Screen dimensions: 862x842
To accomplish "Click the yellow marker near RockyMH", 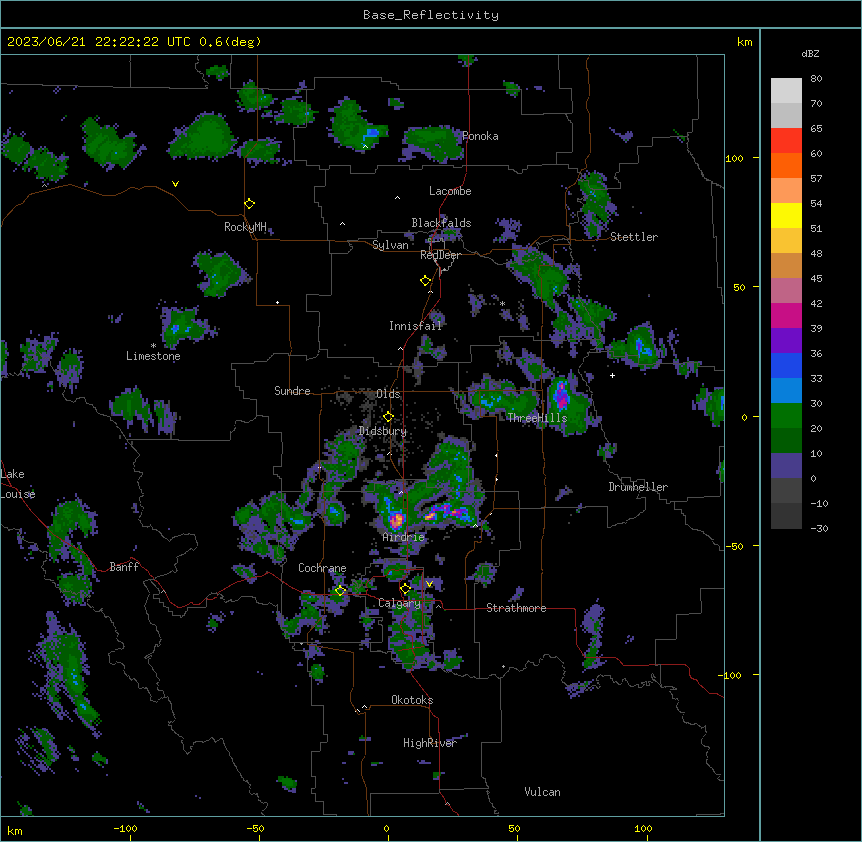I will pyautogui.click(x=250, y=204).
